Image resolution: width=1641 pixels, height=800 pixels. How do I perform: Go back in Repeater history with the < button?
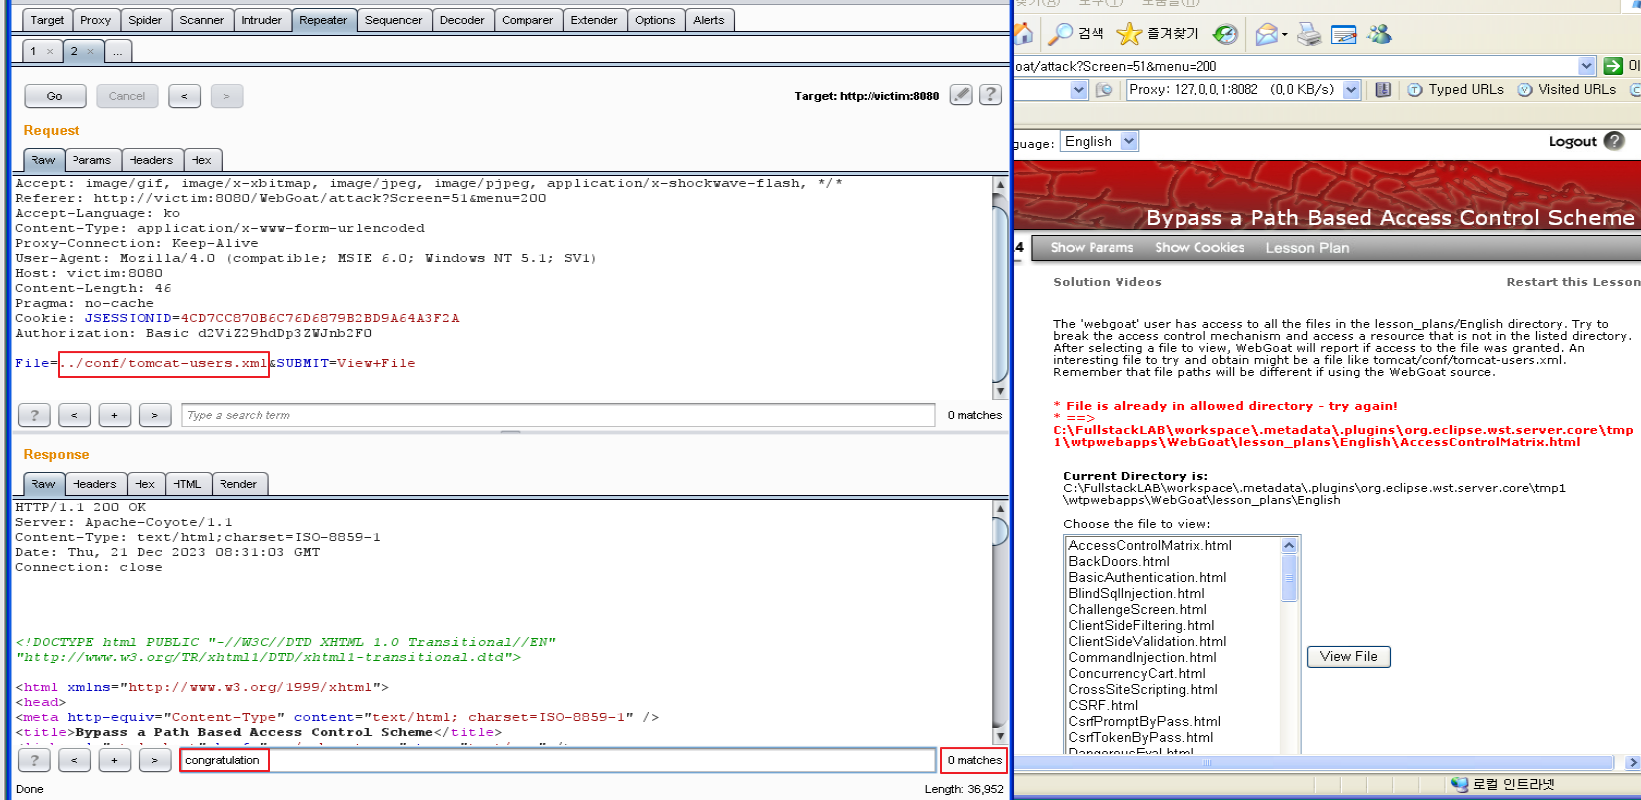pos(184,96)
